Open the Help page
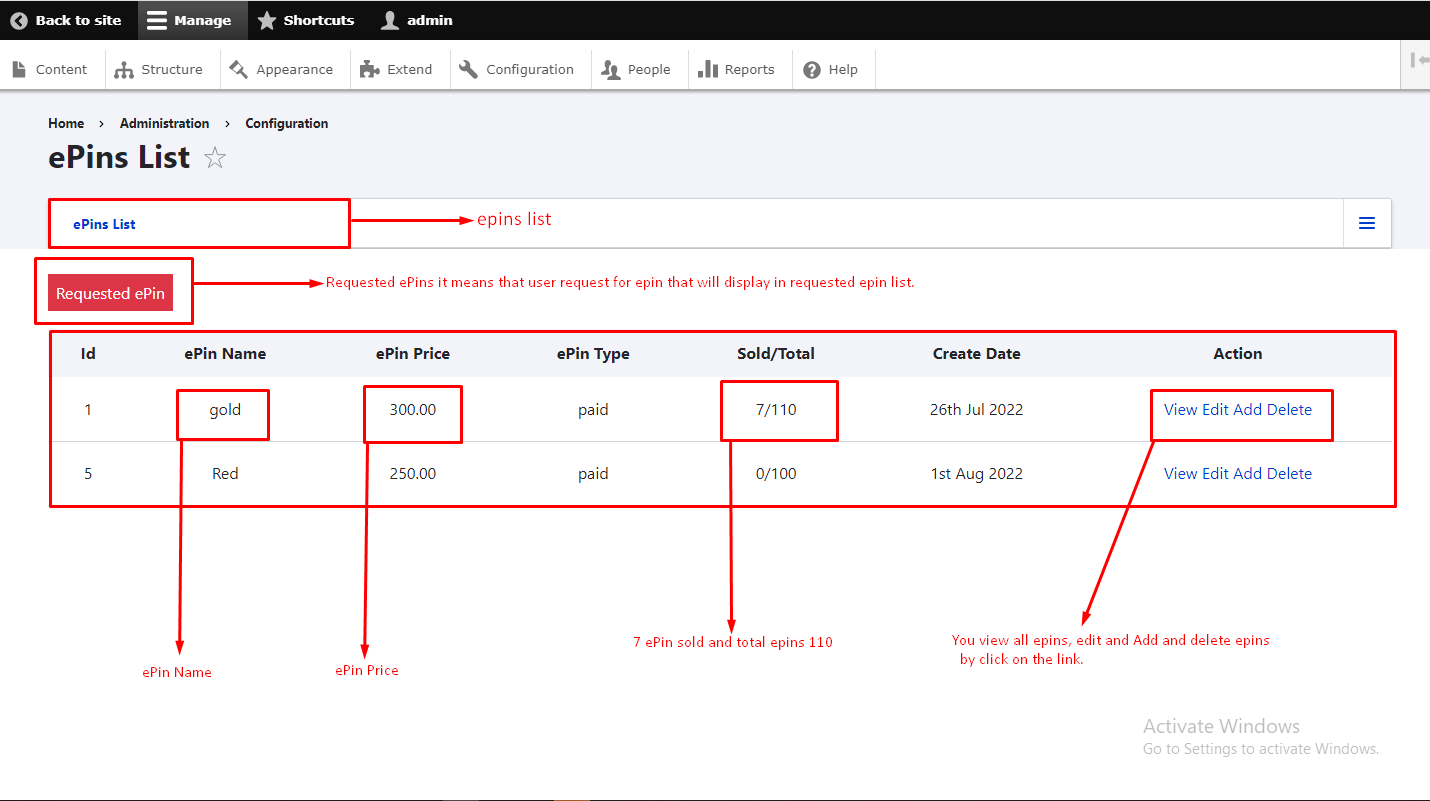 (x=831, y=70)
